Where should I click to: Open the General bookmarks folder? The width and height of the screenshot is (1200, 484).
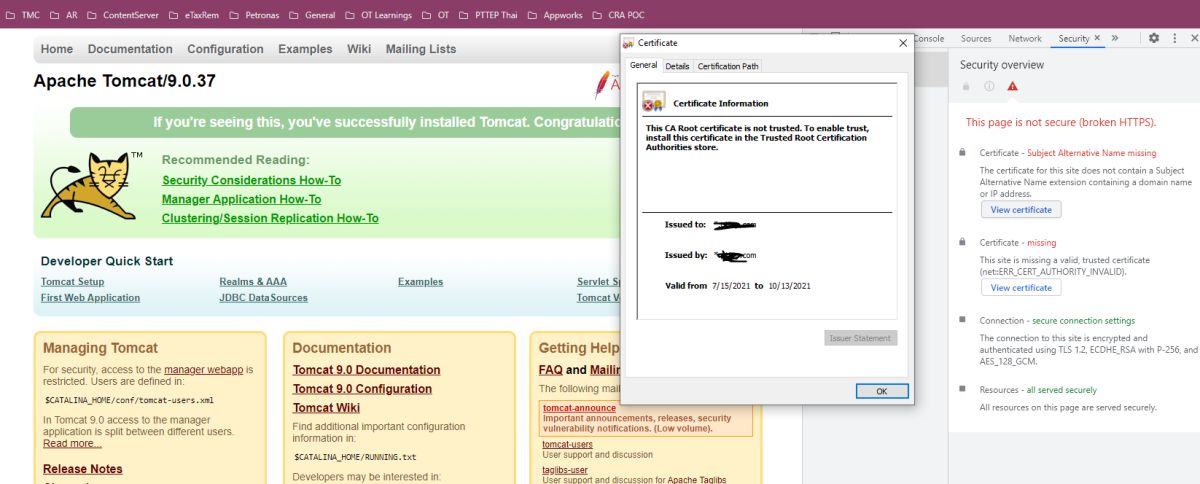tap(313, 15)
